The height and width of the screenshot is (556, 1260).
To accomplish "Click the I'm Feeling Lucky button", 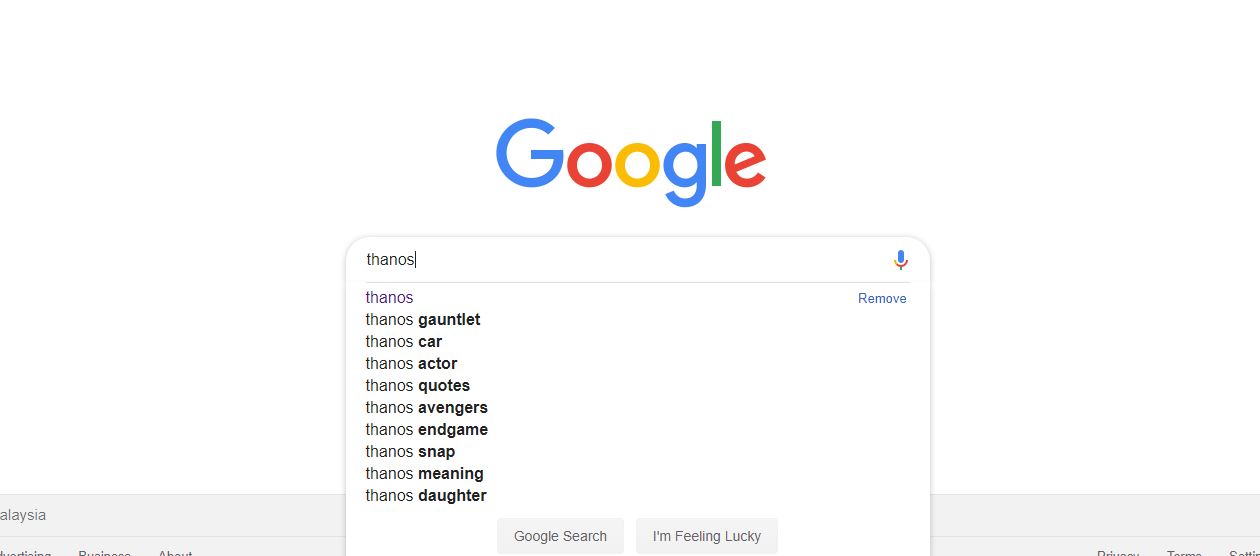I will (707, 536).
